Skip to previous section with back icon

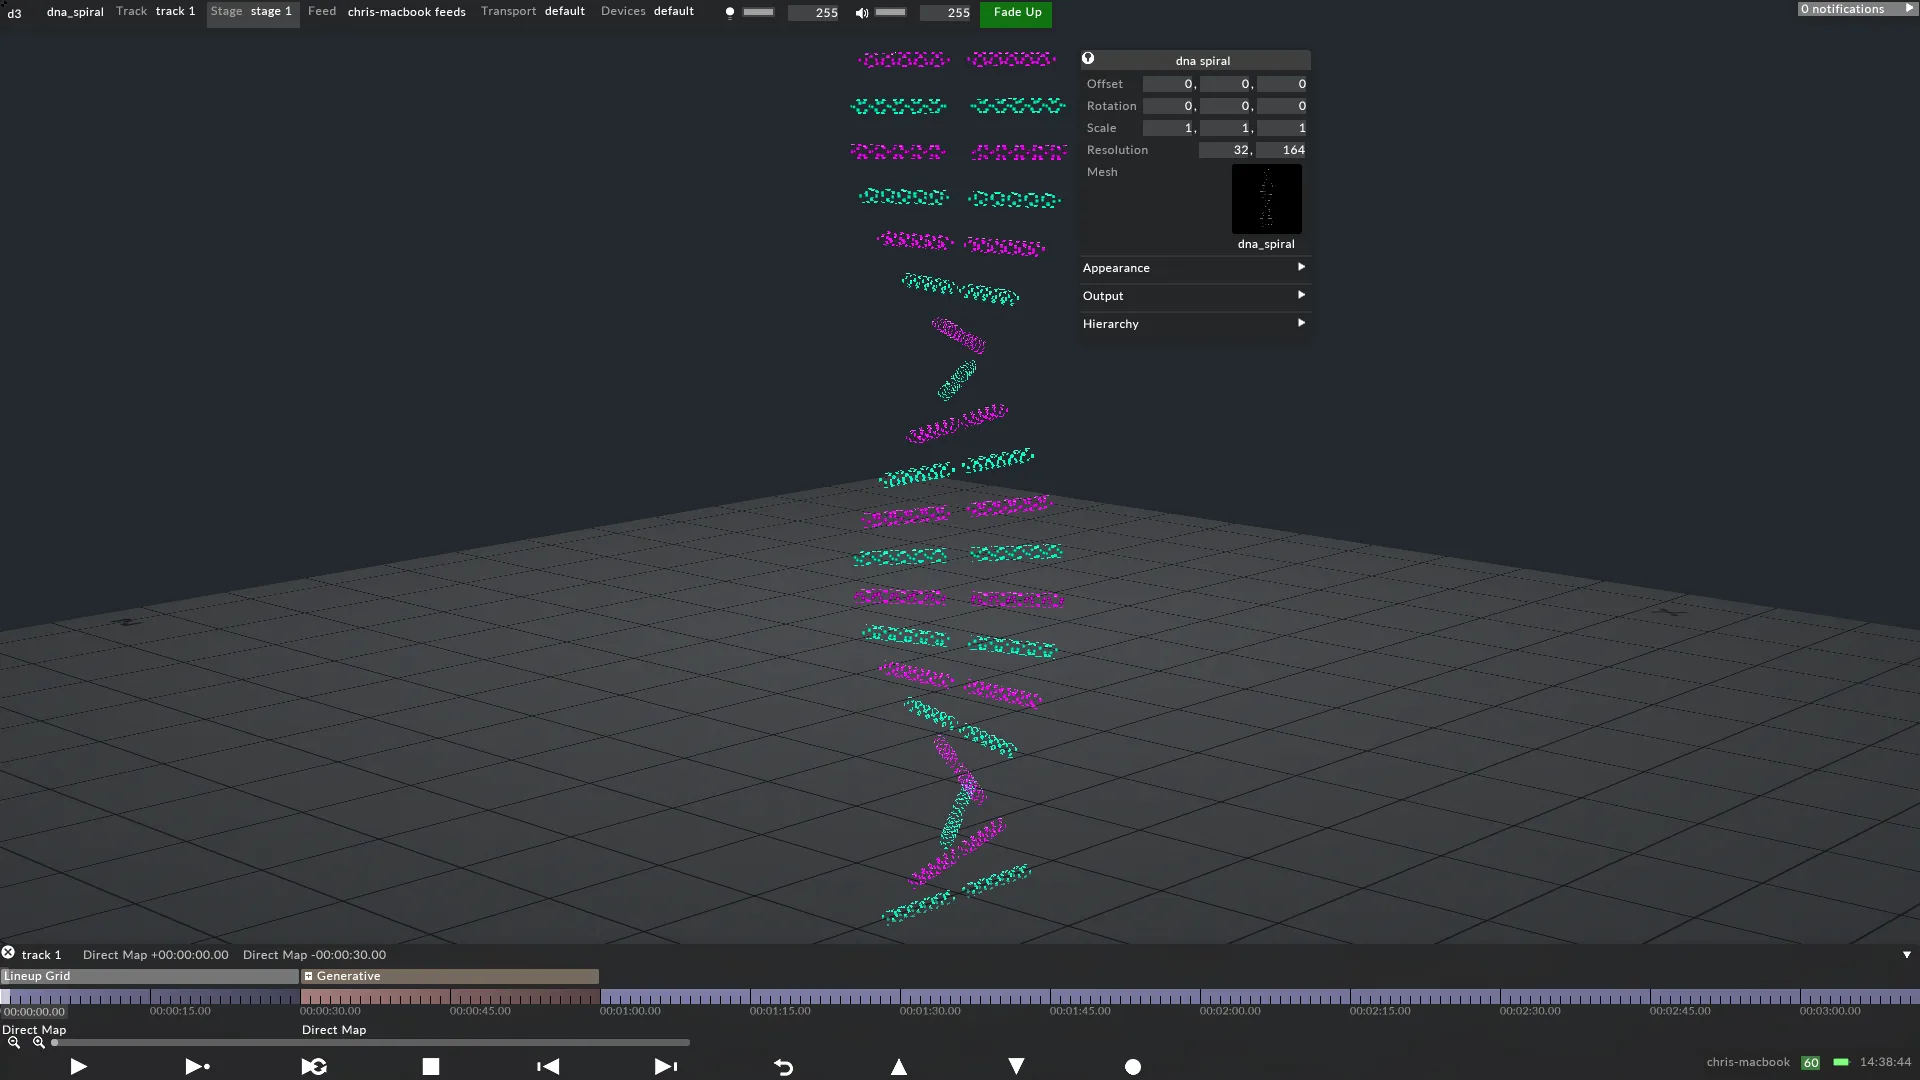(548, 1066)
